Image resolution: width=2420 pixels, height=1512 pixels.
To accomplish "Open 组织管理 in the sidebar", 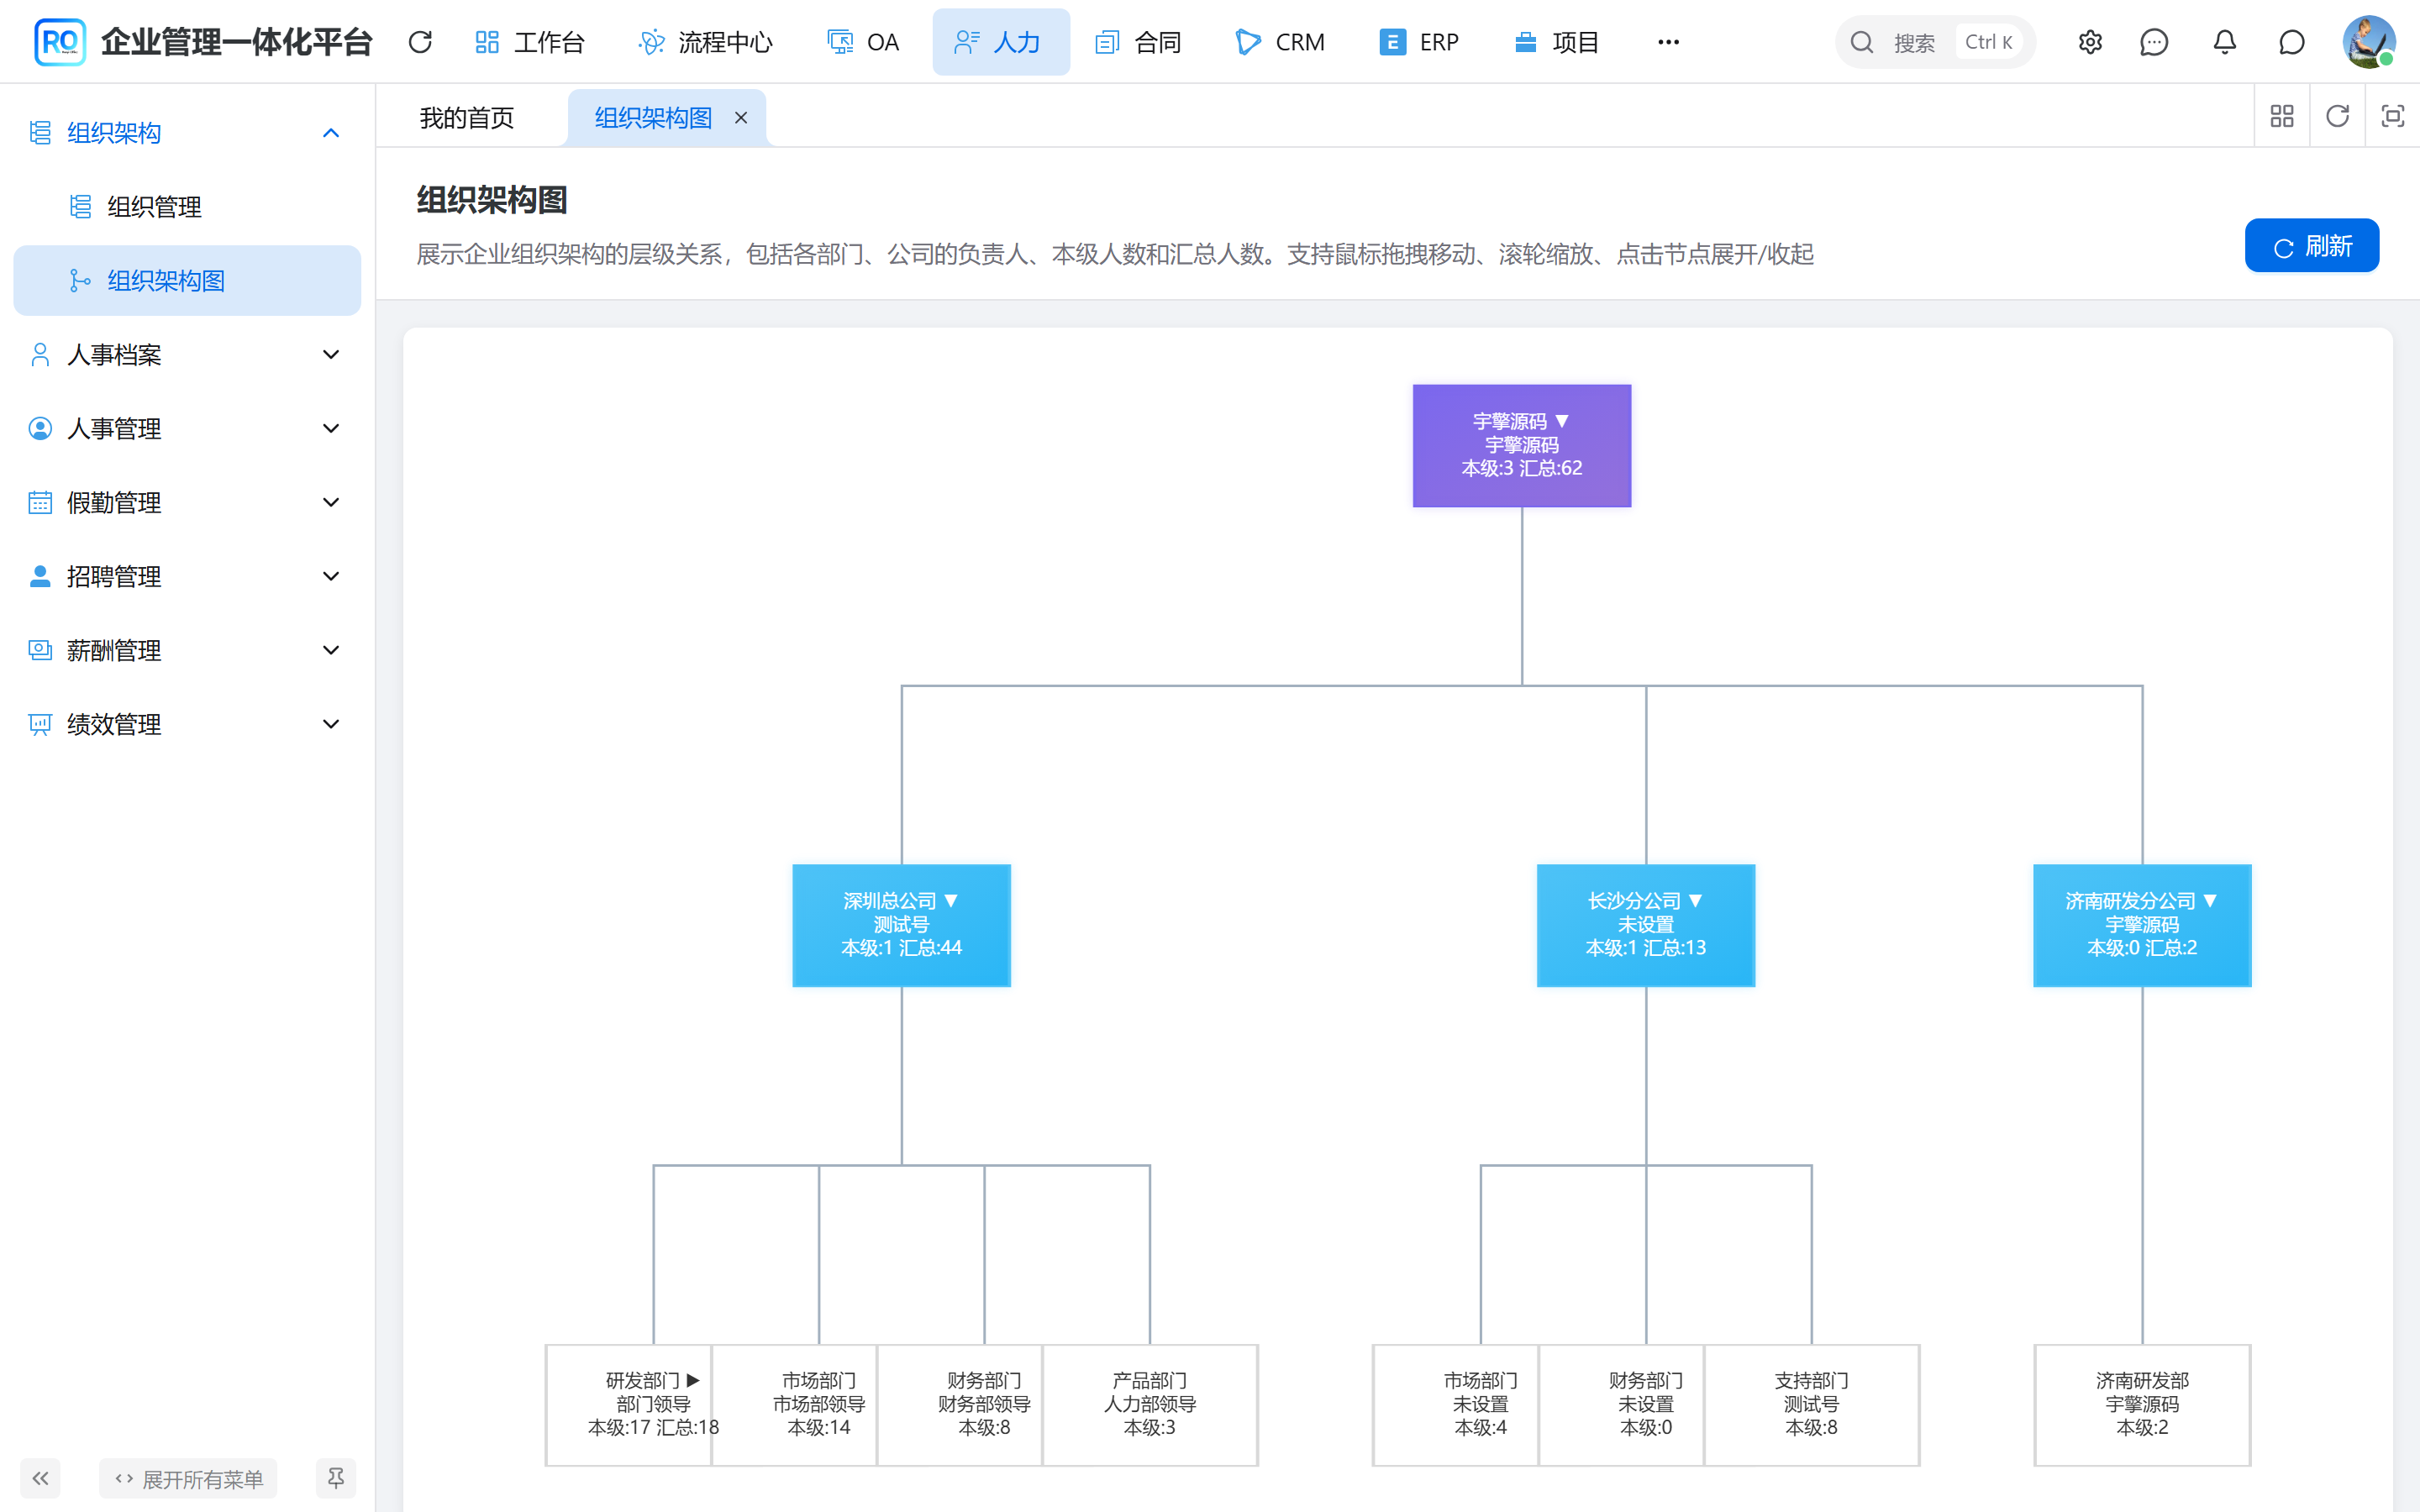I will point(187,207).
